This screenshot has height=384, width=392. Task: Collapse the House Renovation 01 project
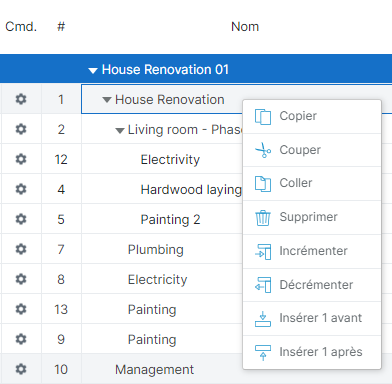point(93,70)
